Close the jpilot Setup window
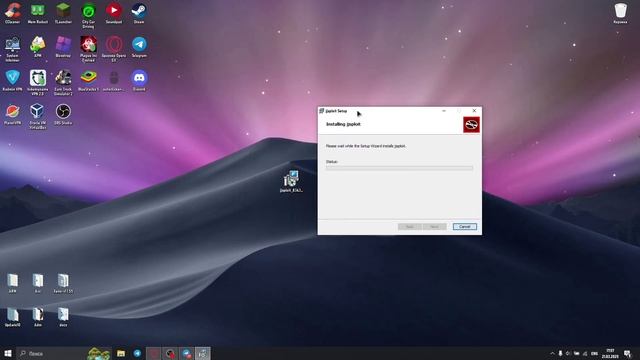640x360 pixels. click(x=474, y=111)
